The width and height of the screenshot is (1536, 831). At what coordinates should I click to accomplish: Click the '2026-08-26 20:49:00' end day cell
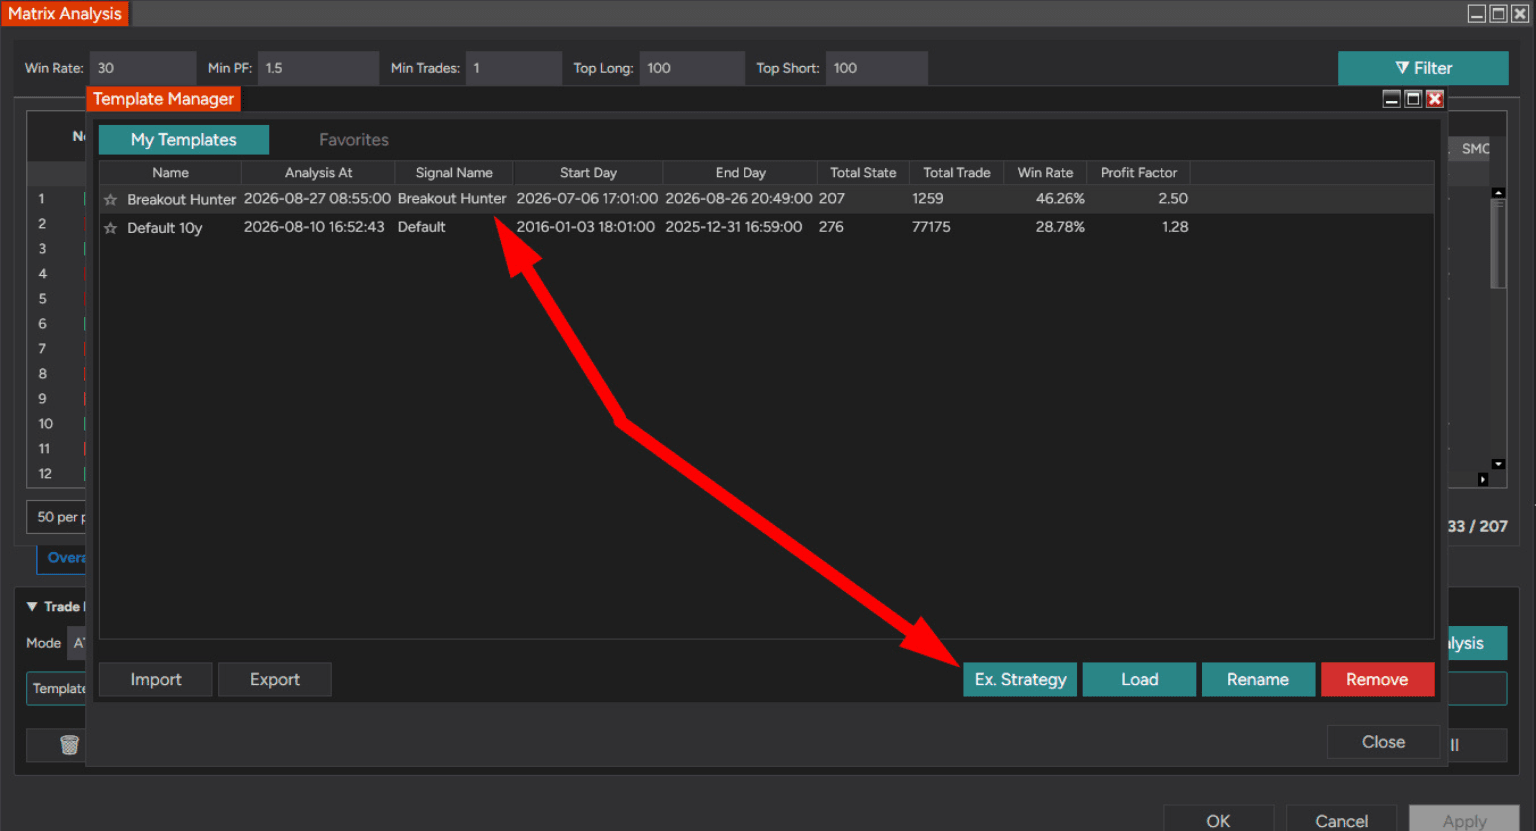739,199
